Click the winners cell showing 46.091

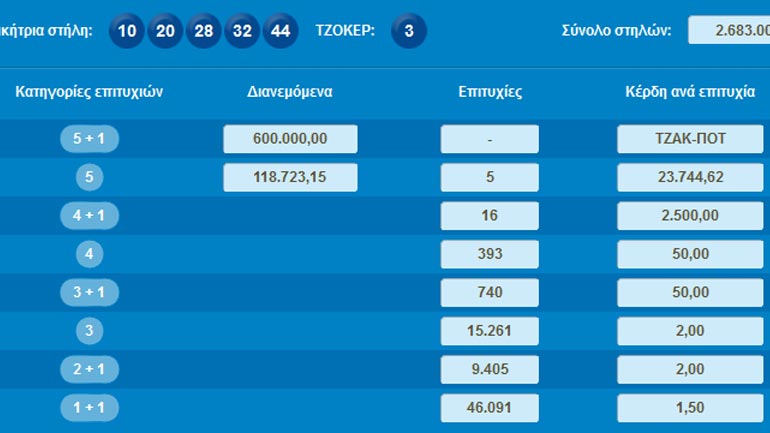coord(490,407)
